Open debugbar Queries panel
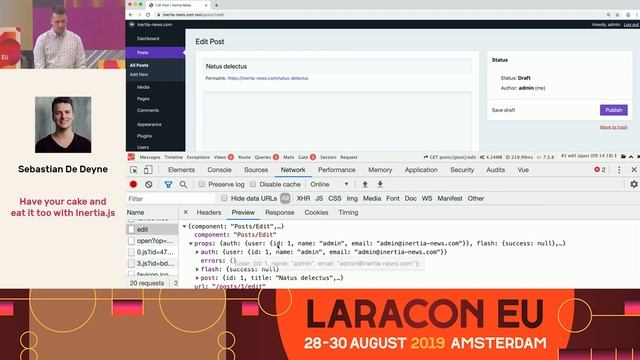The width and height of the screenshot is (640, 360). pyautogui.click(x=267, y=157)
